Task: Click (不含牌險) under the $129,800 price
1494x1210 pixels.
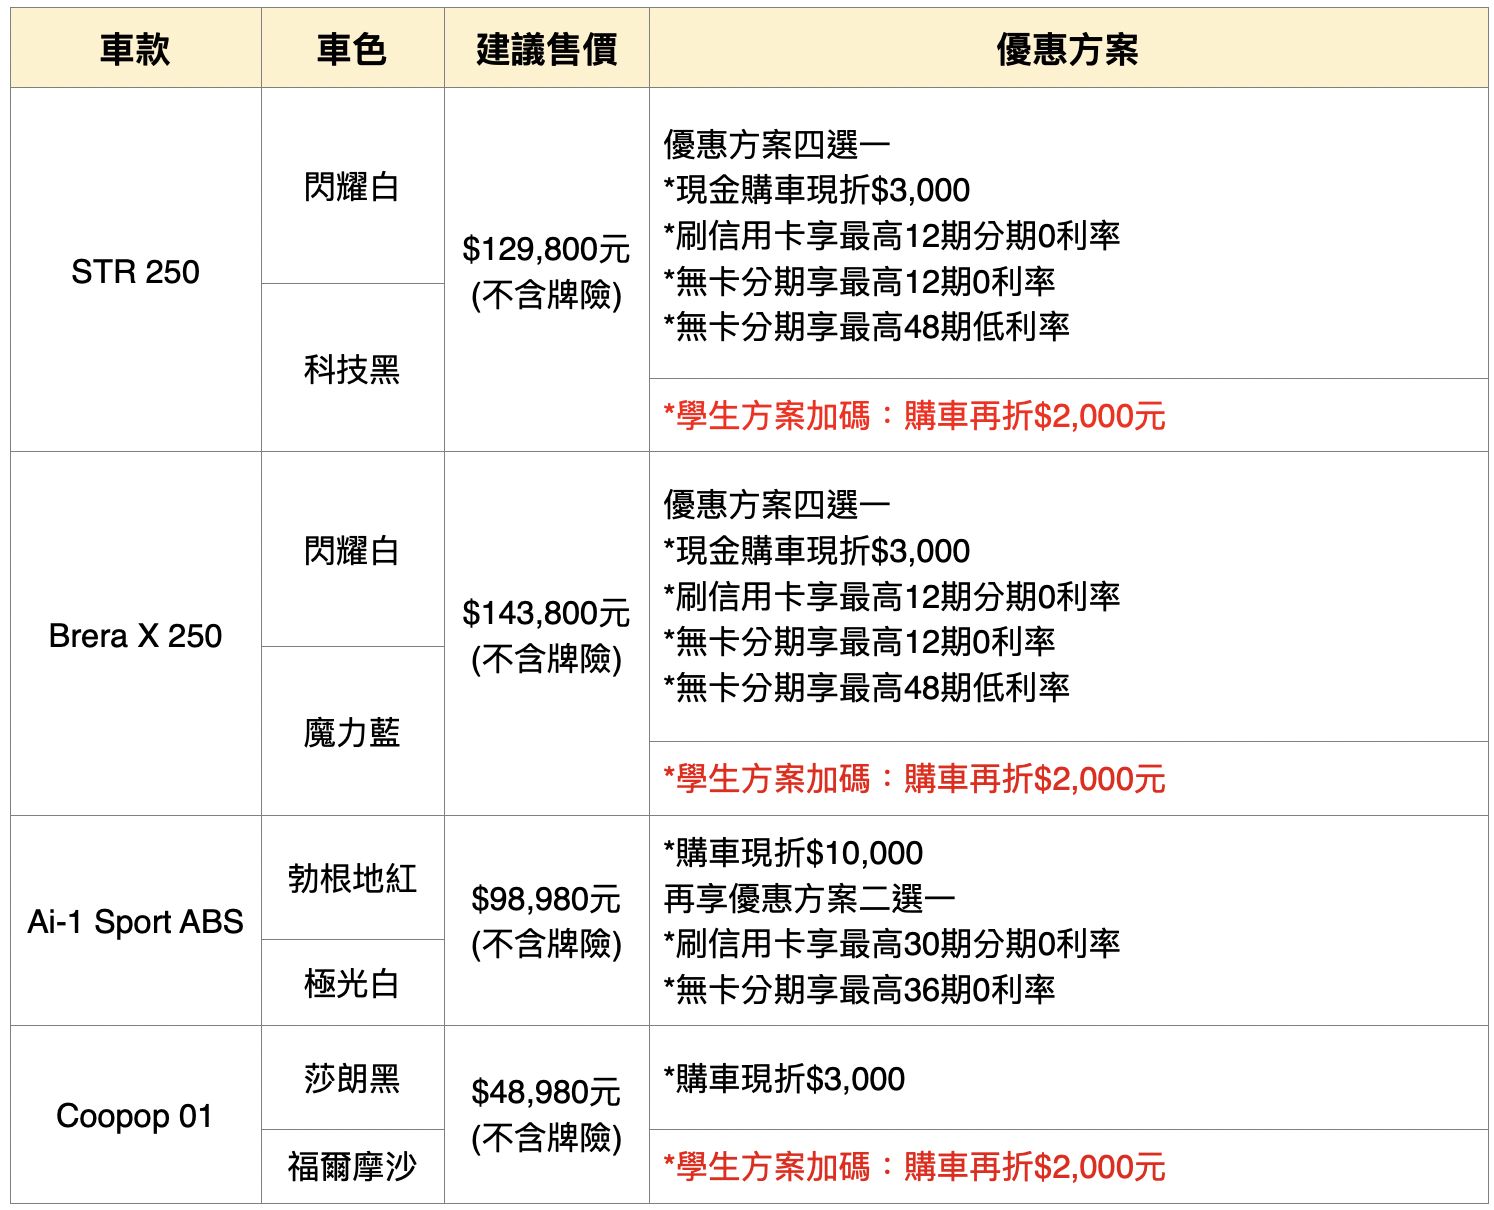Action: tap(546, 295)
